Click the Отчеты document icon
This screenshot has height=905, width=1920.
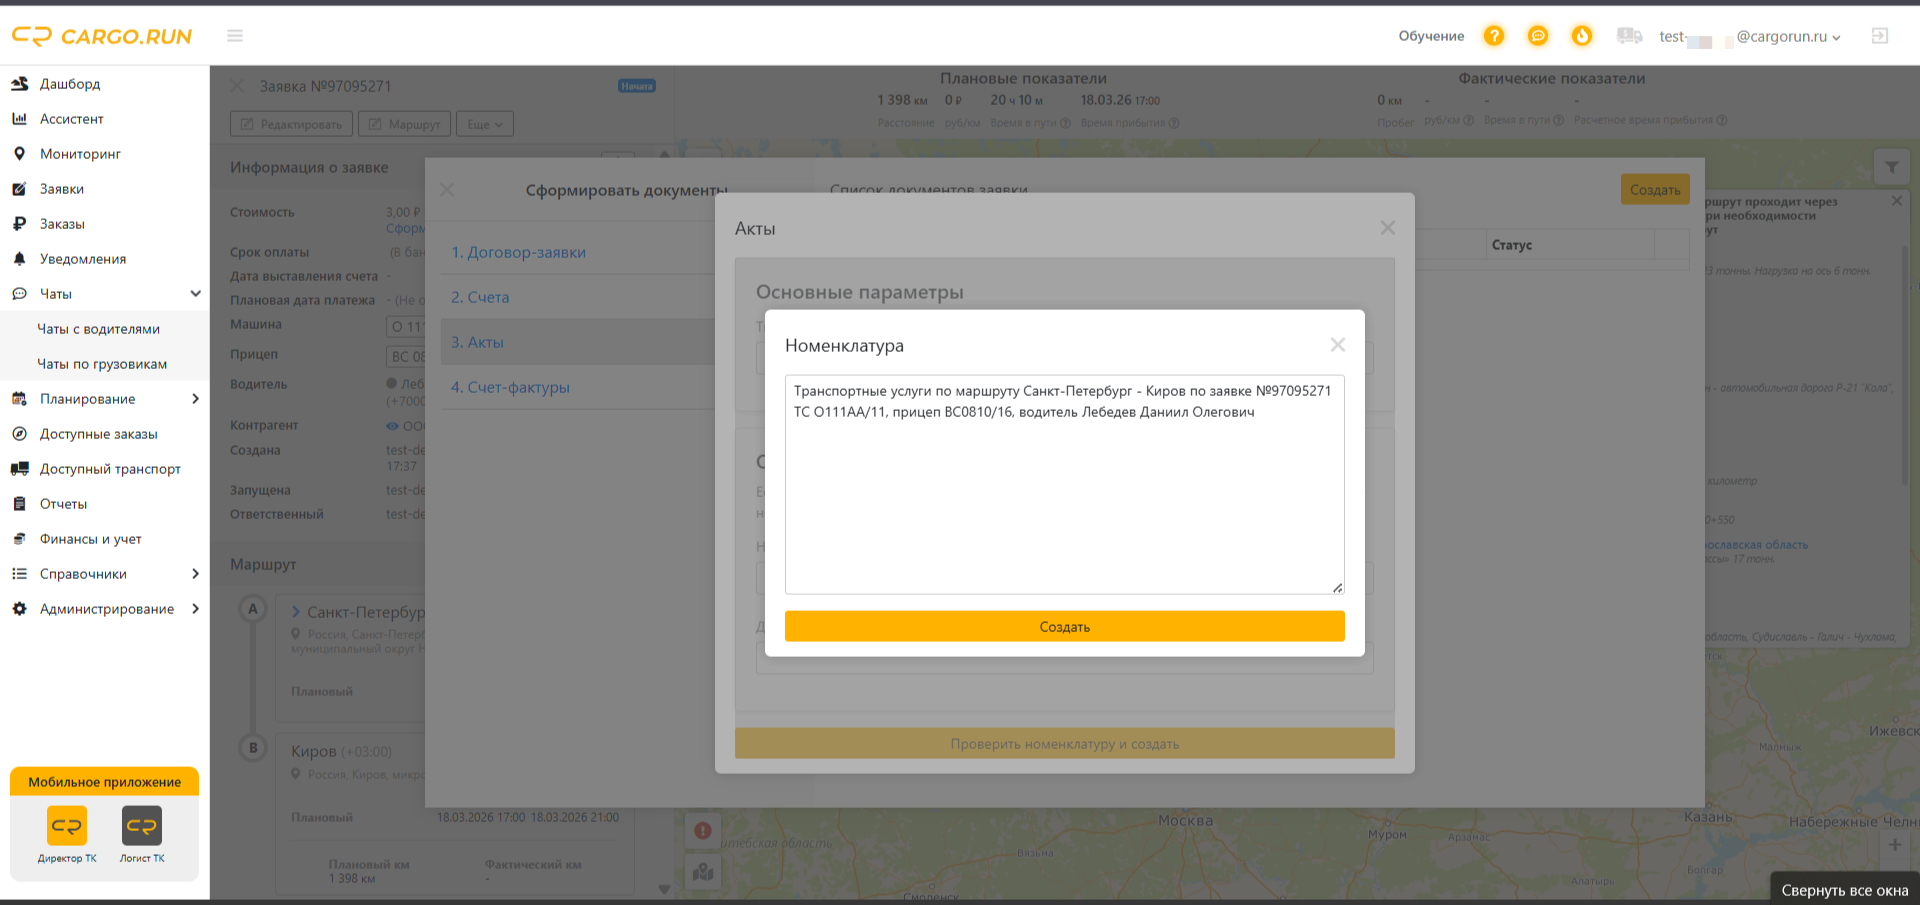(19, 504)
